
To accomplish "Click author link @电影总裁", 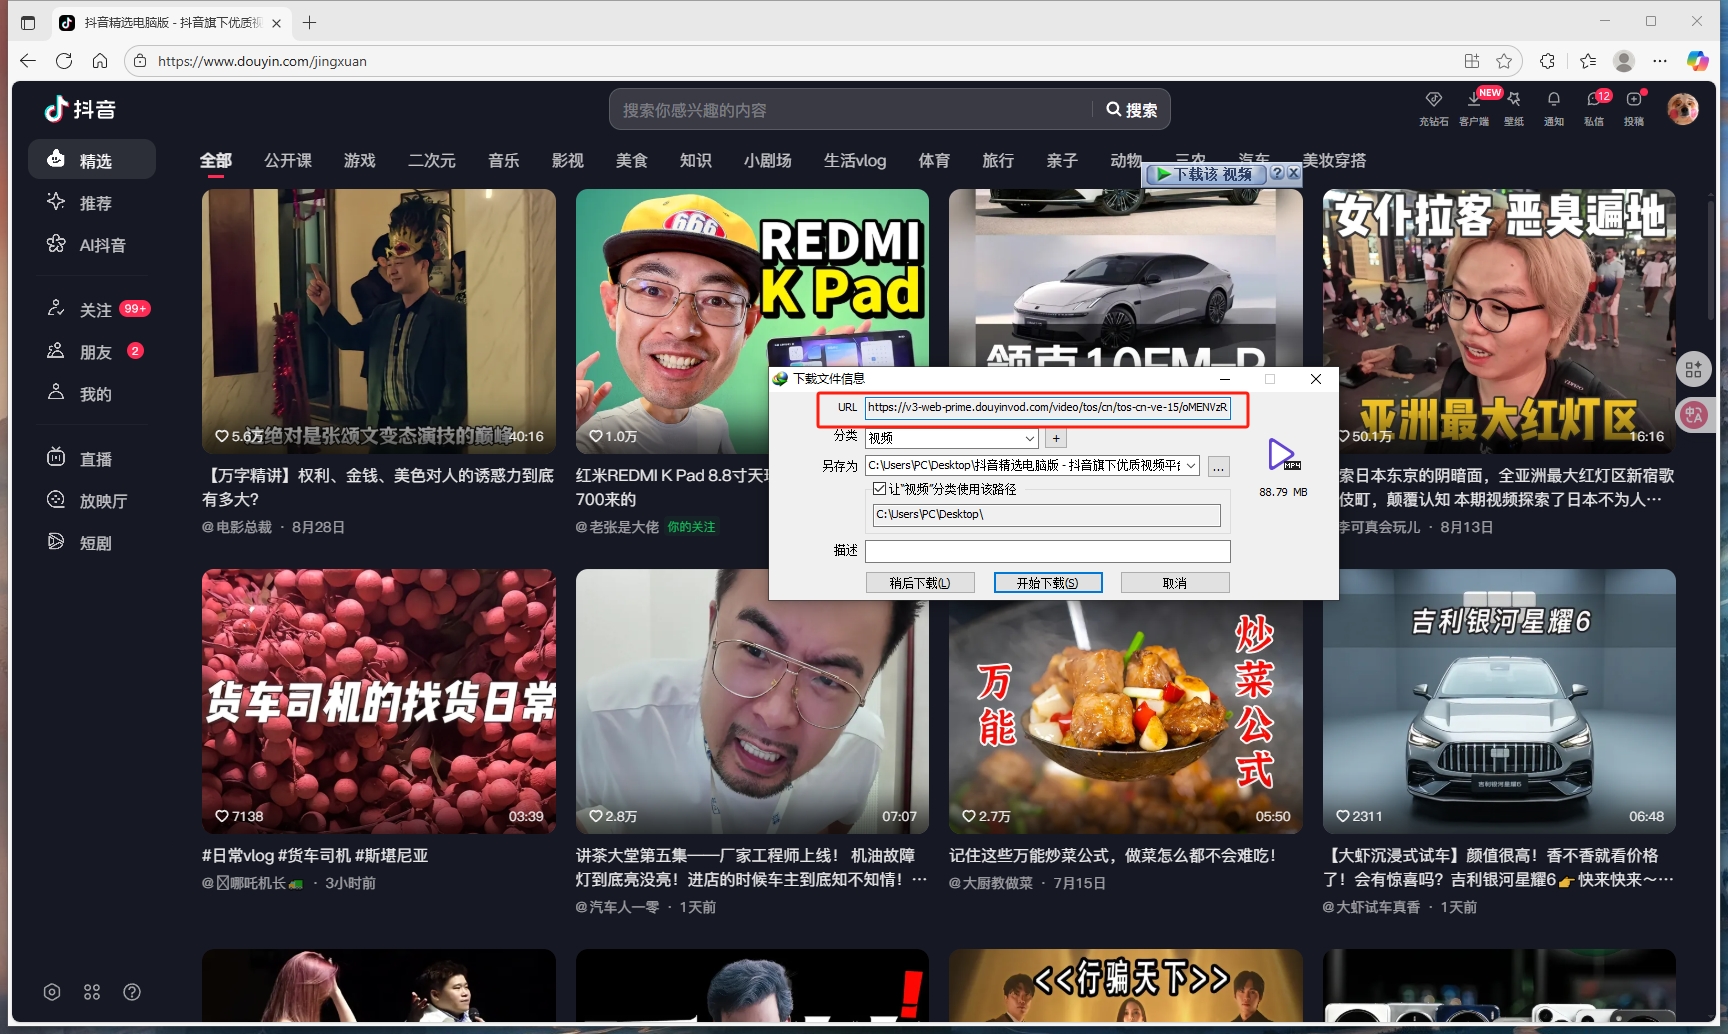I will [237, 527].
